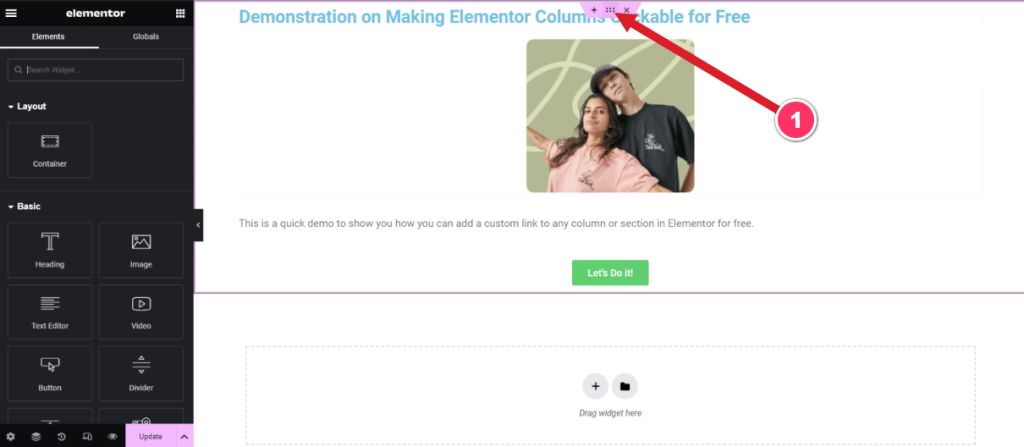
Task: Pick the Button widget
Action: click(50, 373)
